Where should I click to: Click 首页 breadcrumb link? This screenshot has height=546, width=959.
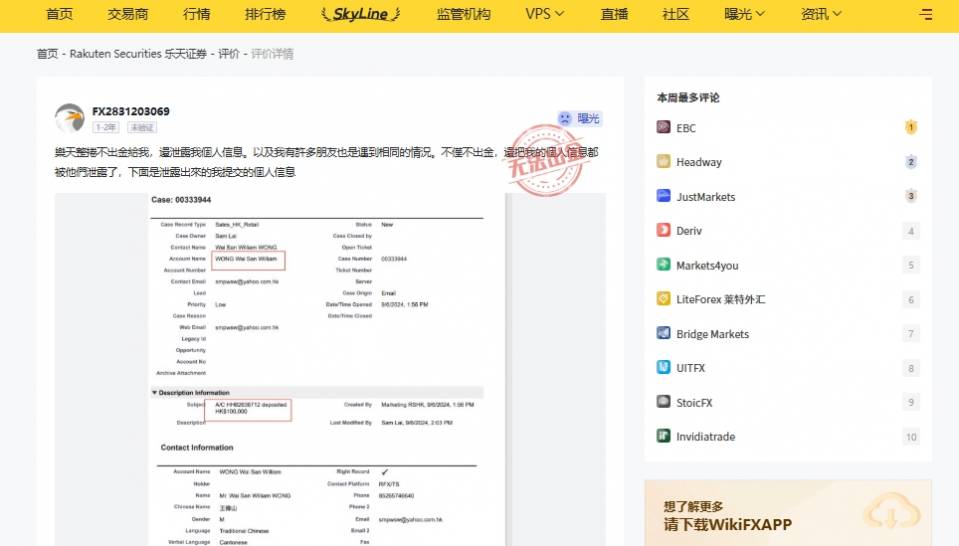pyautogui.click(x=47, y=54)
